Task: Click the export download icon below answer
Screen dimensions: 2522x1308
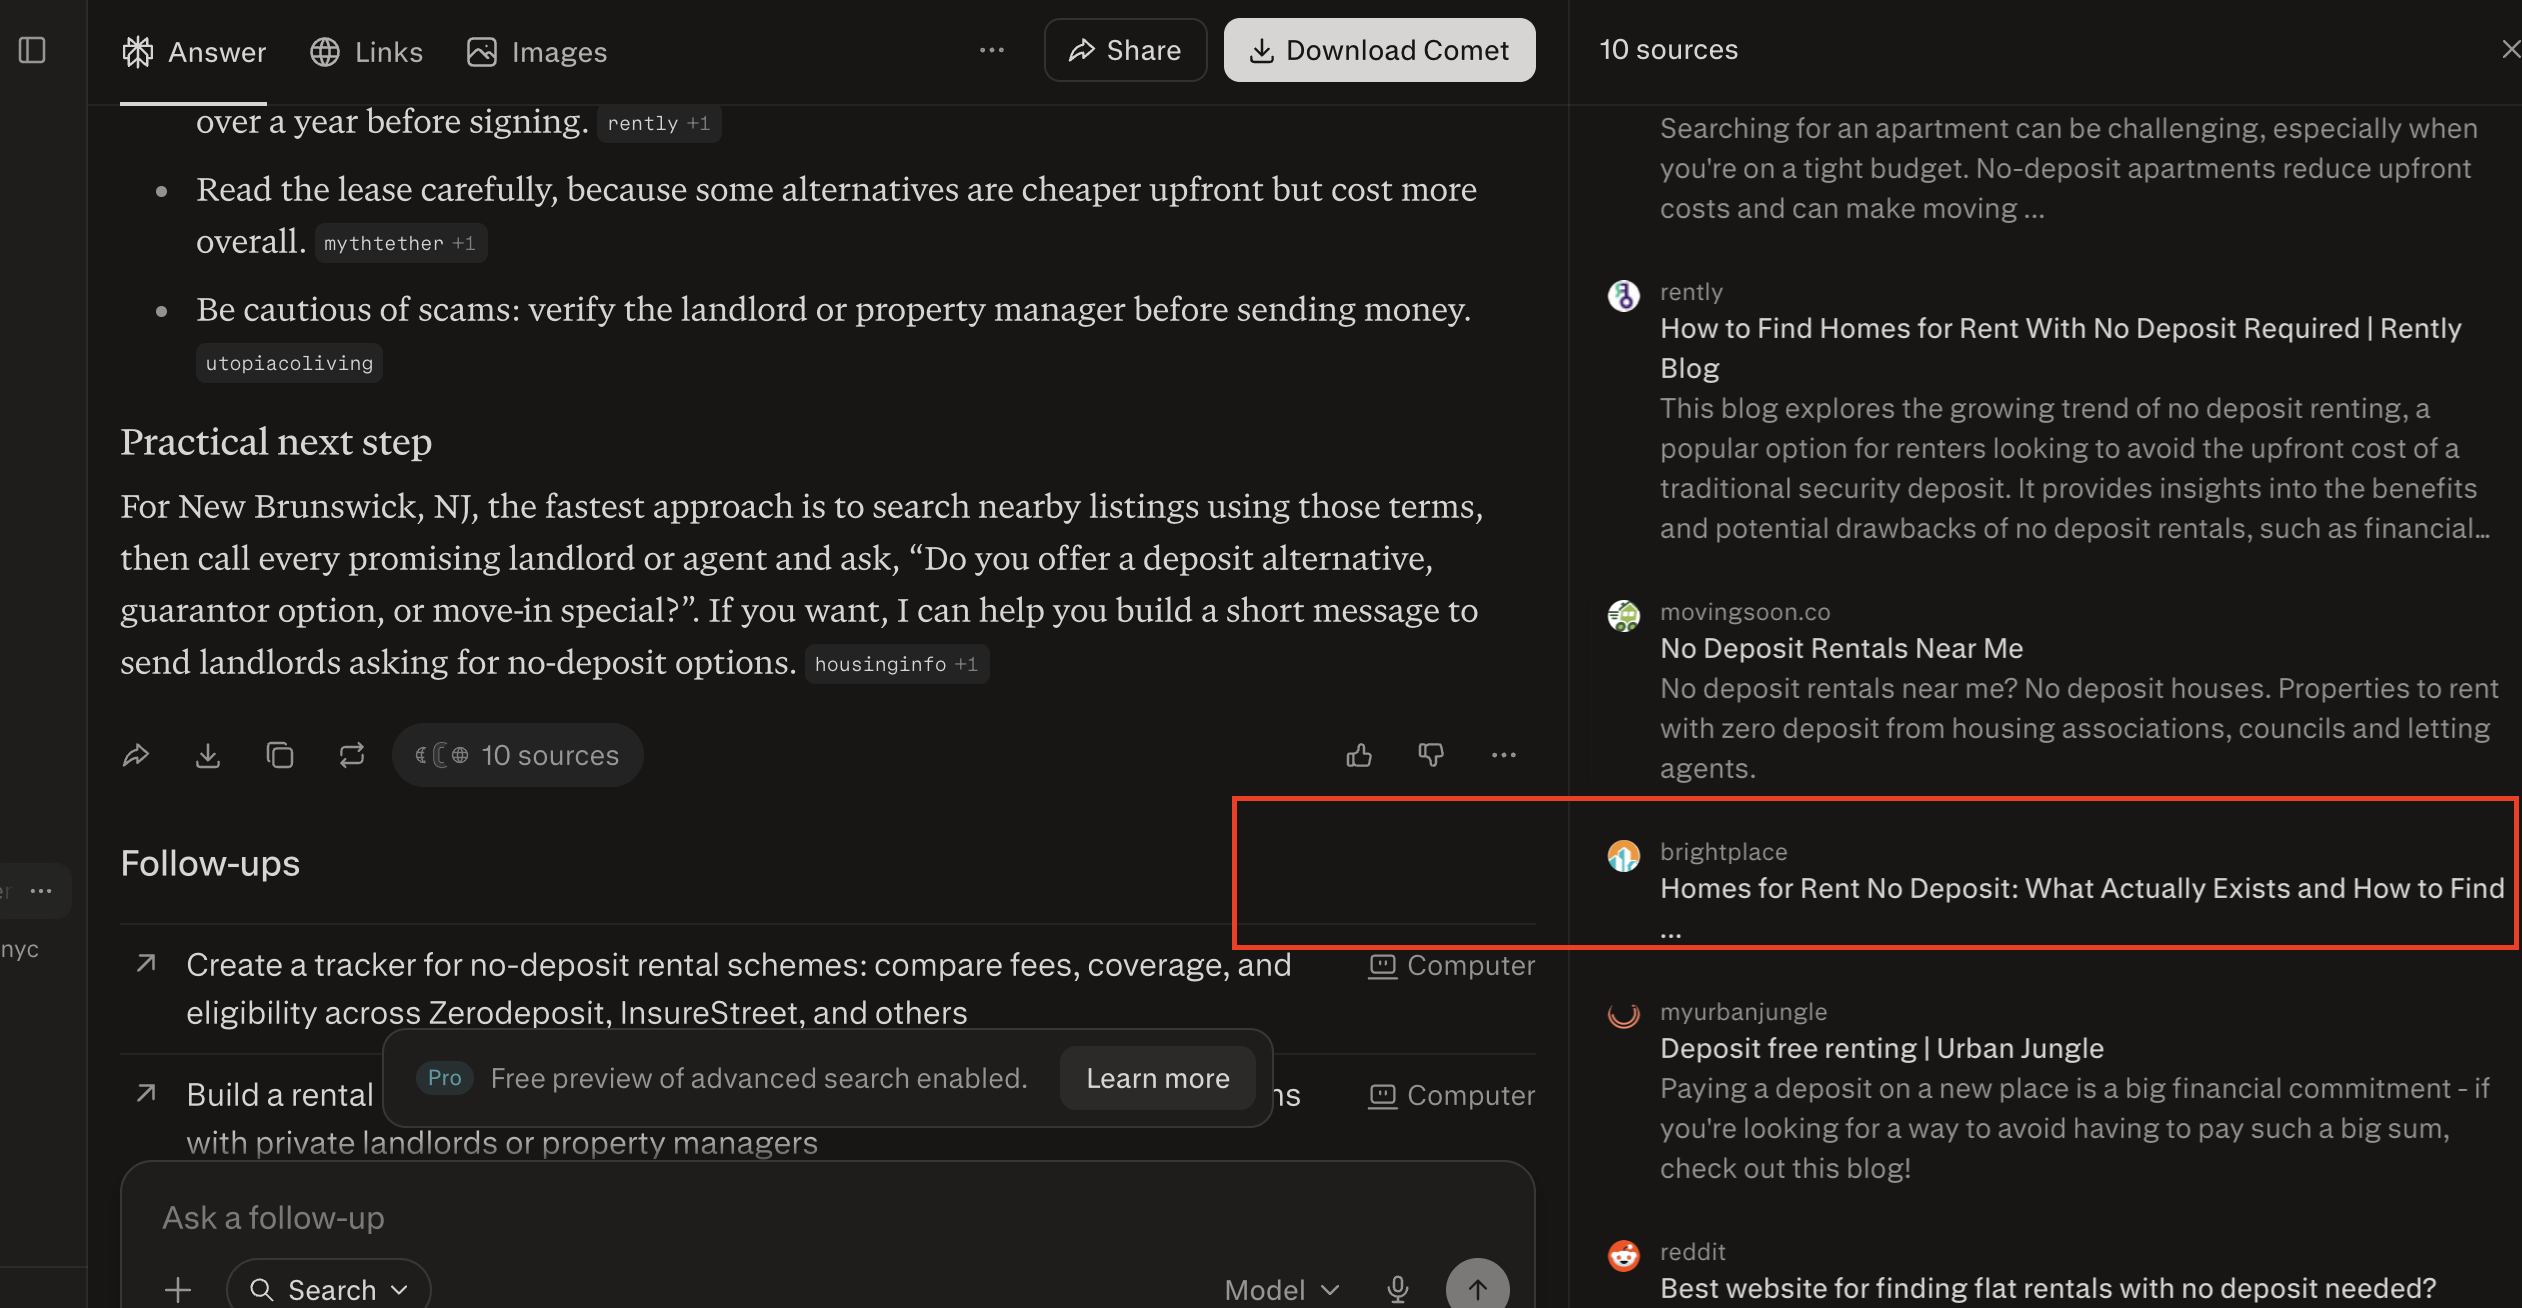Action: pyautogui.click(x=208, y=755)
